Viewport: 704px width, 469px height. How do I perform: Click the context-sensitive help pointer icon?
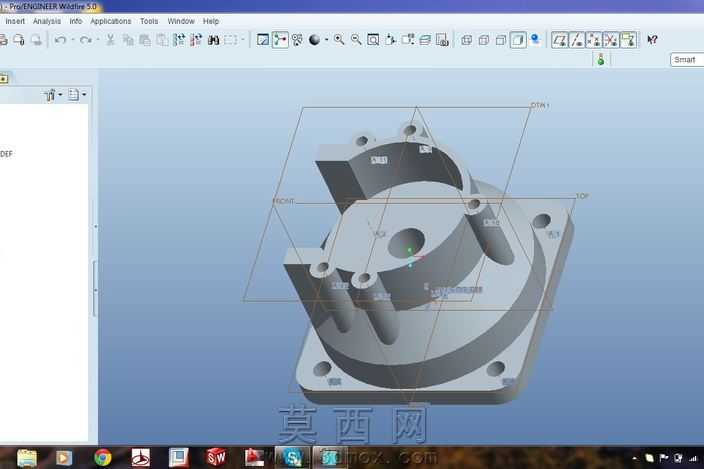coord(652,40)
